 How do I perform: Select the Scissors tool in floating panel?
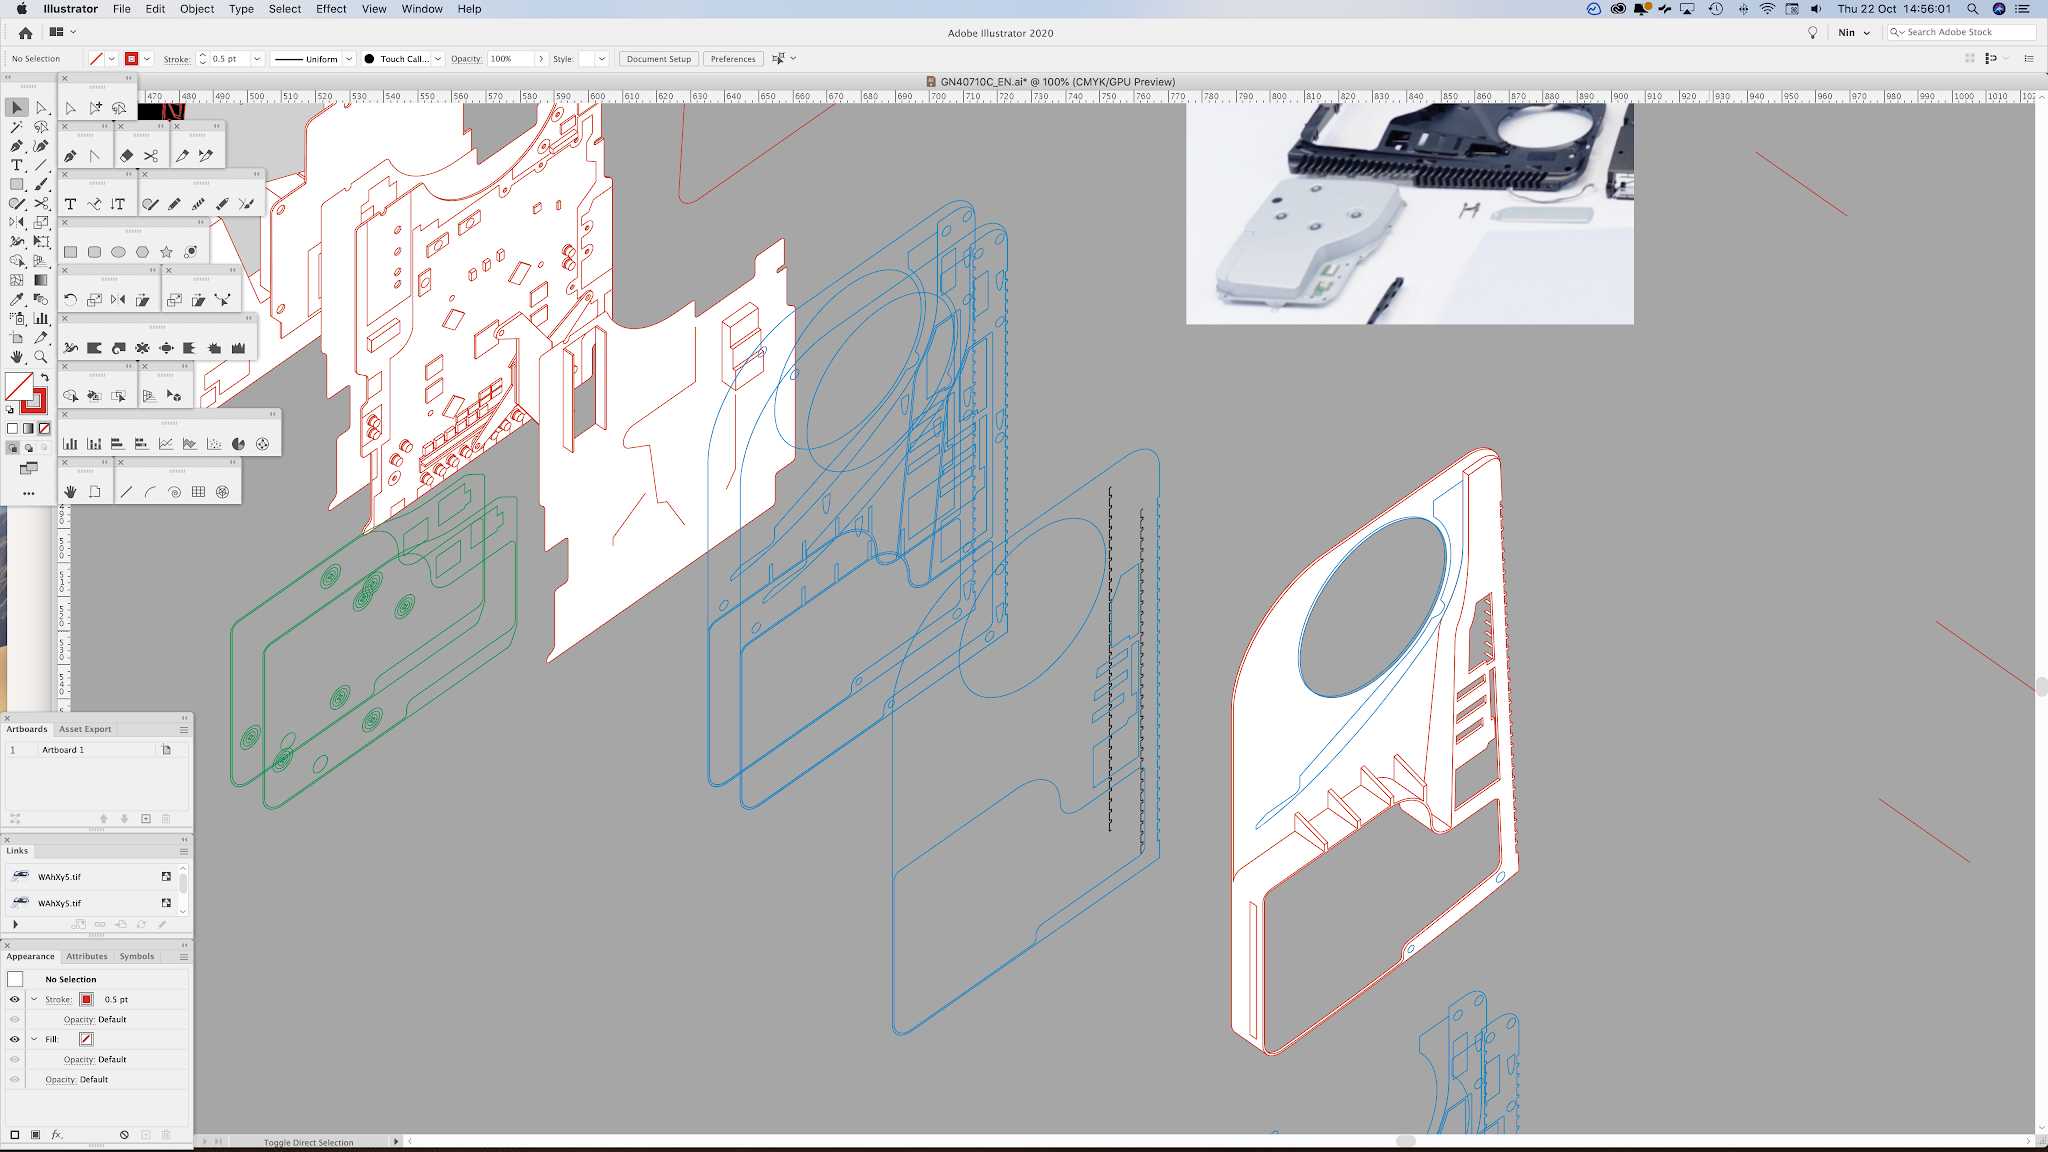[x=151, y=156]
